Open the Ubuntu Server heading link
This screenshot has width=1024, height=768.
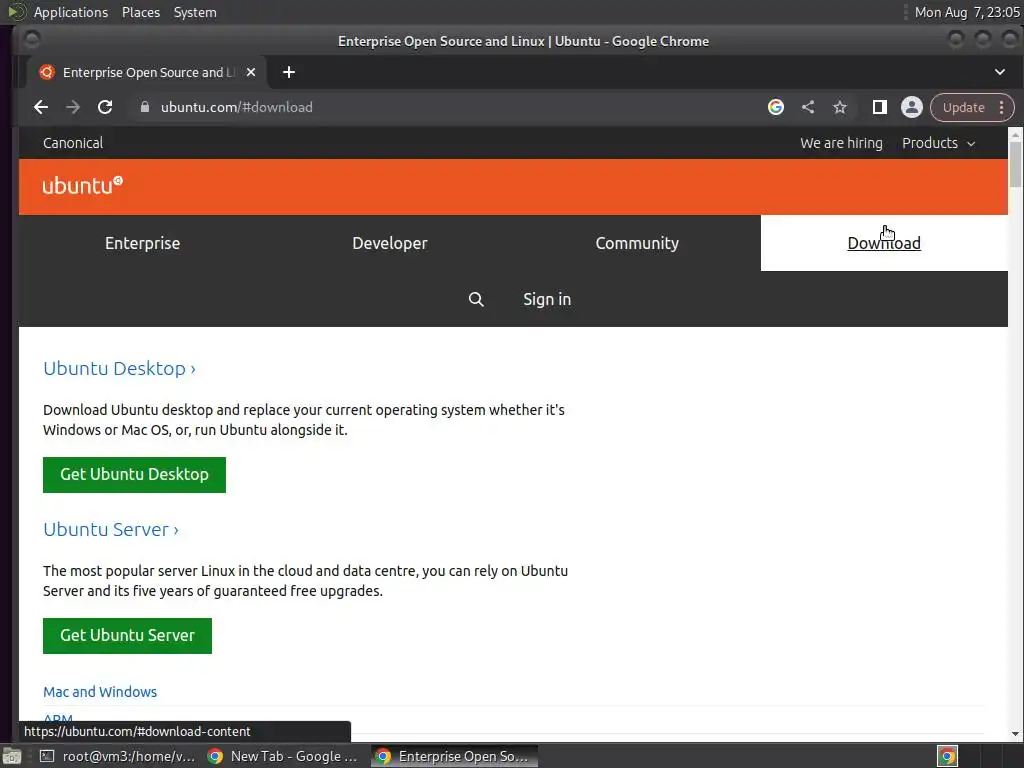111,529
